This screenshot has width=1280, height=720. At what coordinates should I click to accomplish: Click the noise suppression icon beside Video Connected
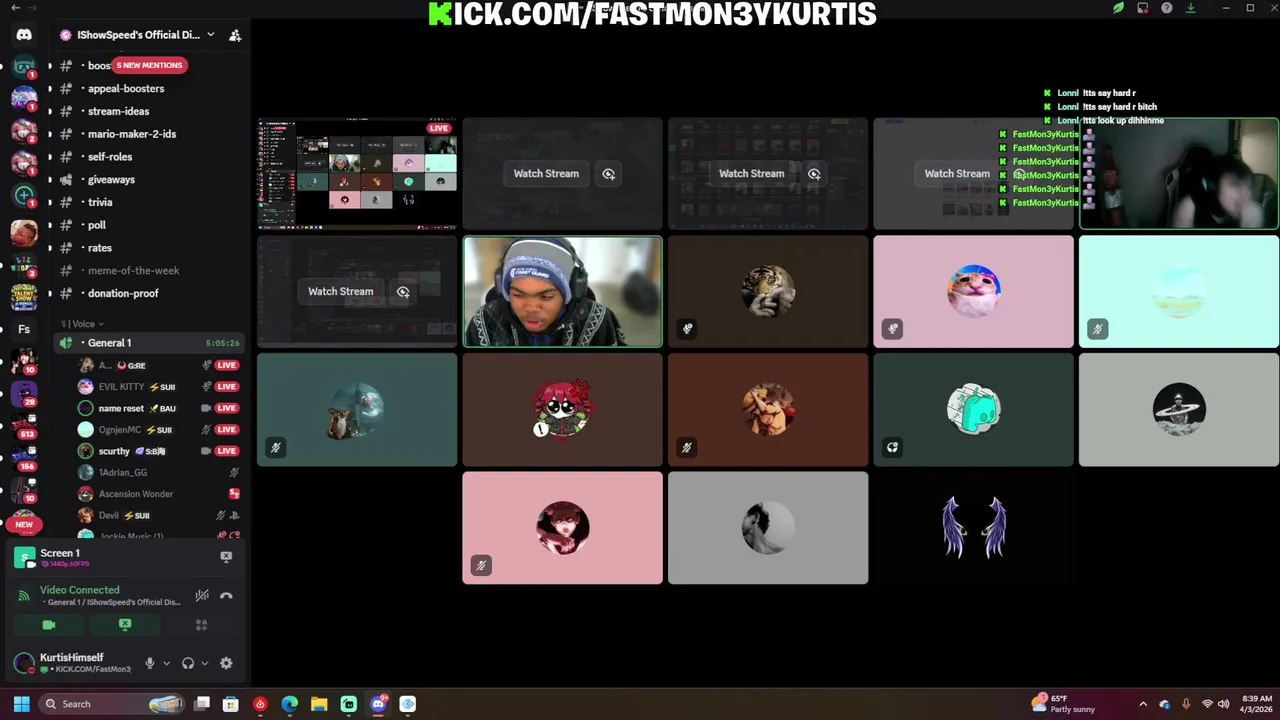[x=202, y=595]
